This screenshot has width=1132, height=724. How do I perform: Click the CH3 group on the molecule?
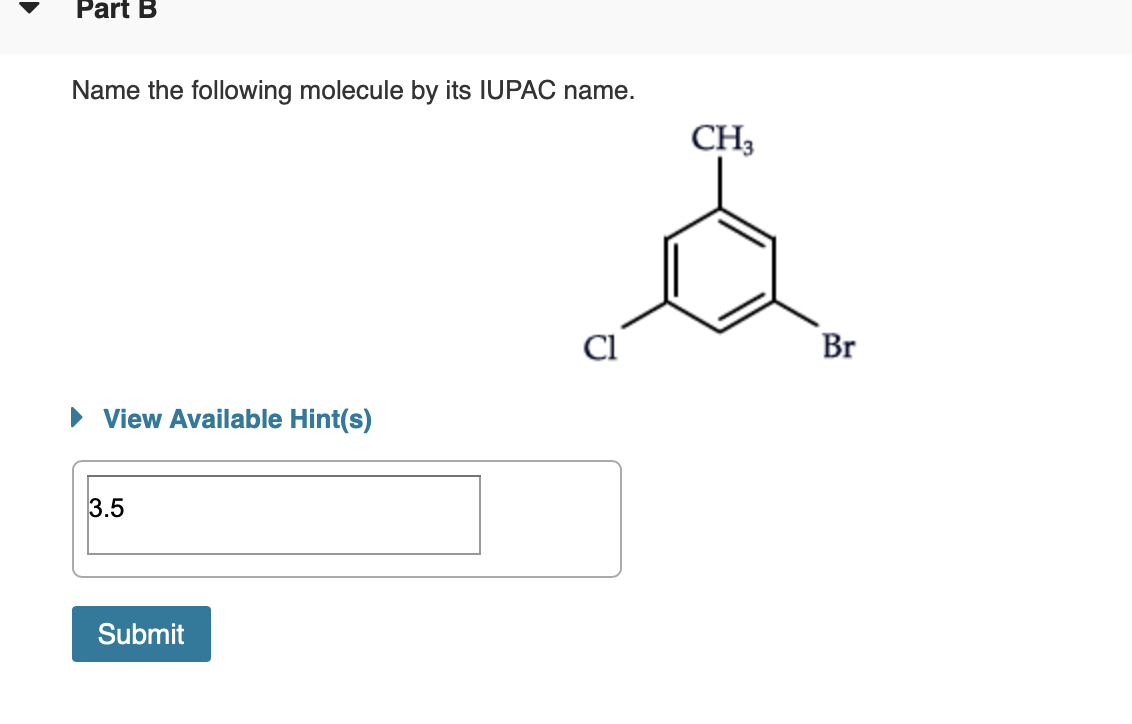(x=722, y=139)
